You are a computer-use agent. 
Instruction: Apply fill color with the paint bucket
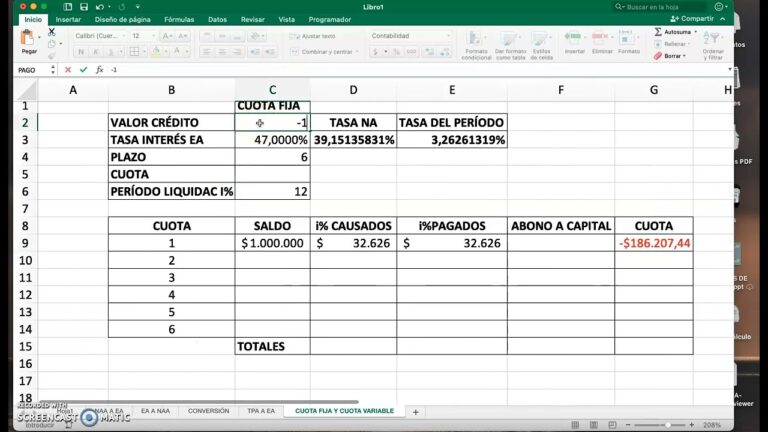pos(156,51)
